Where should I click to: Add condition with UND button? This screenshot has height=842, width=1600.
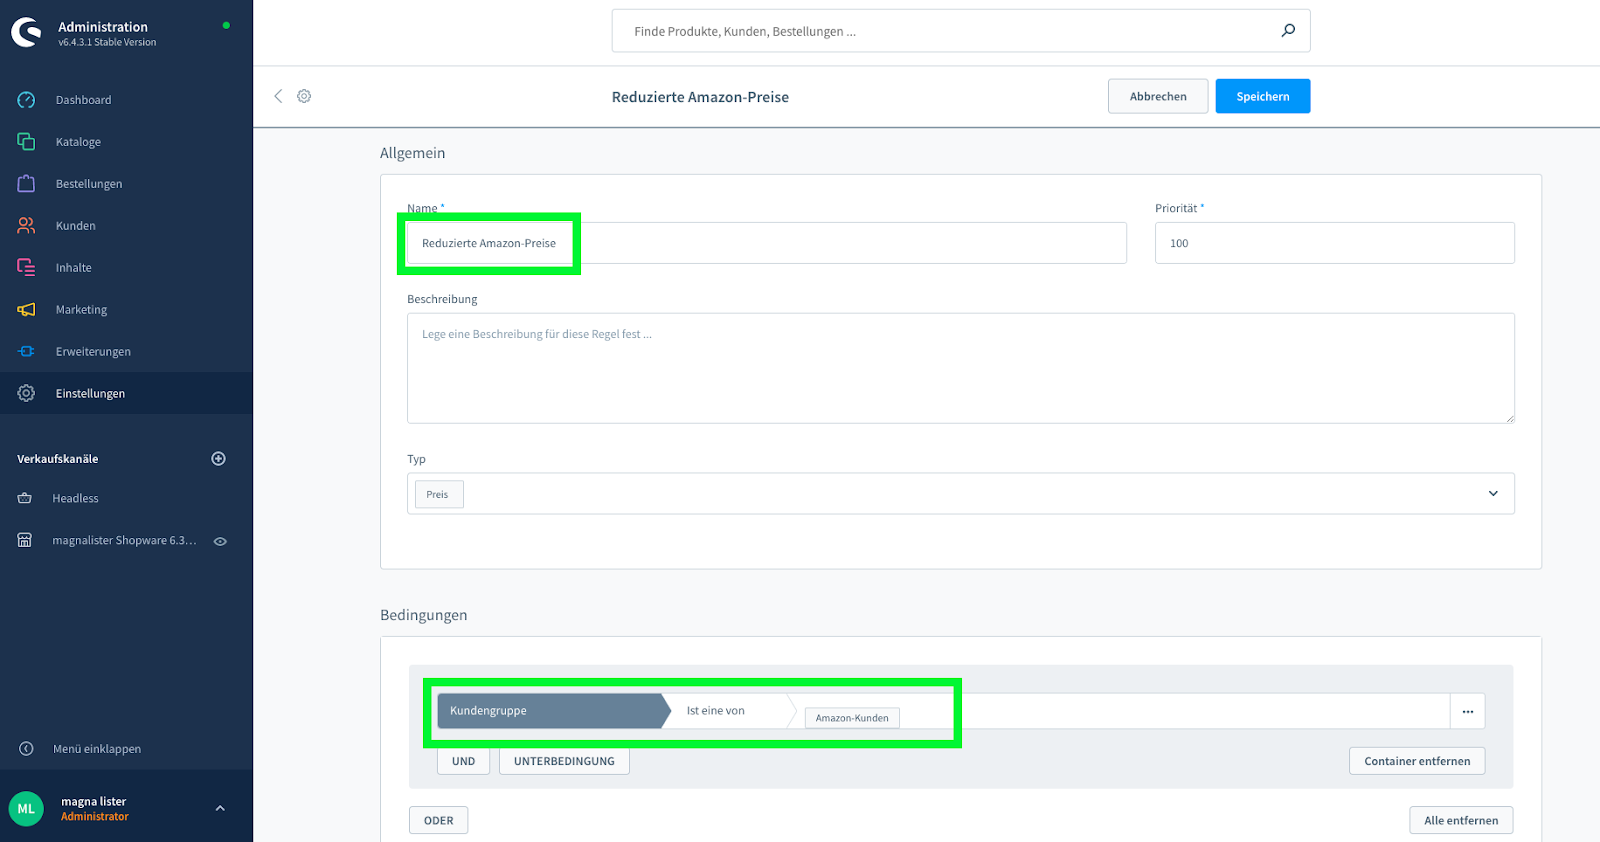[463, 761]
